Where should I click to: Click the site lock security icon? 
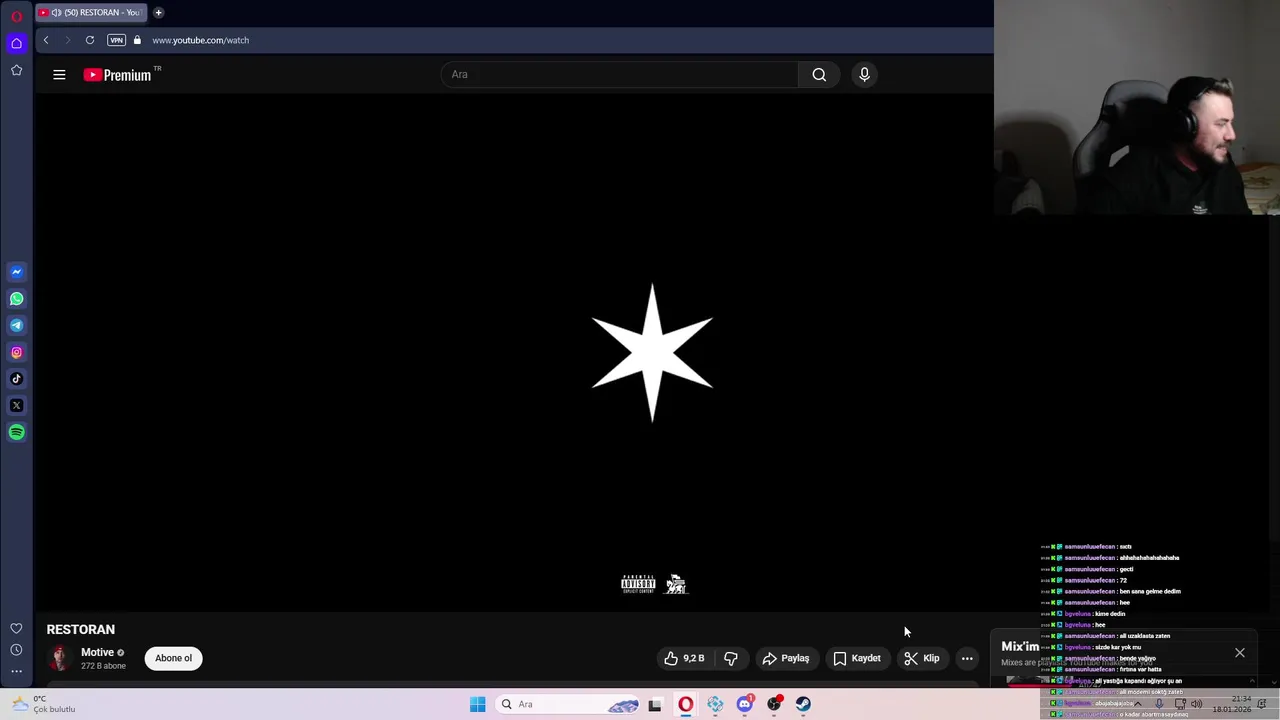point(137,40)
